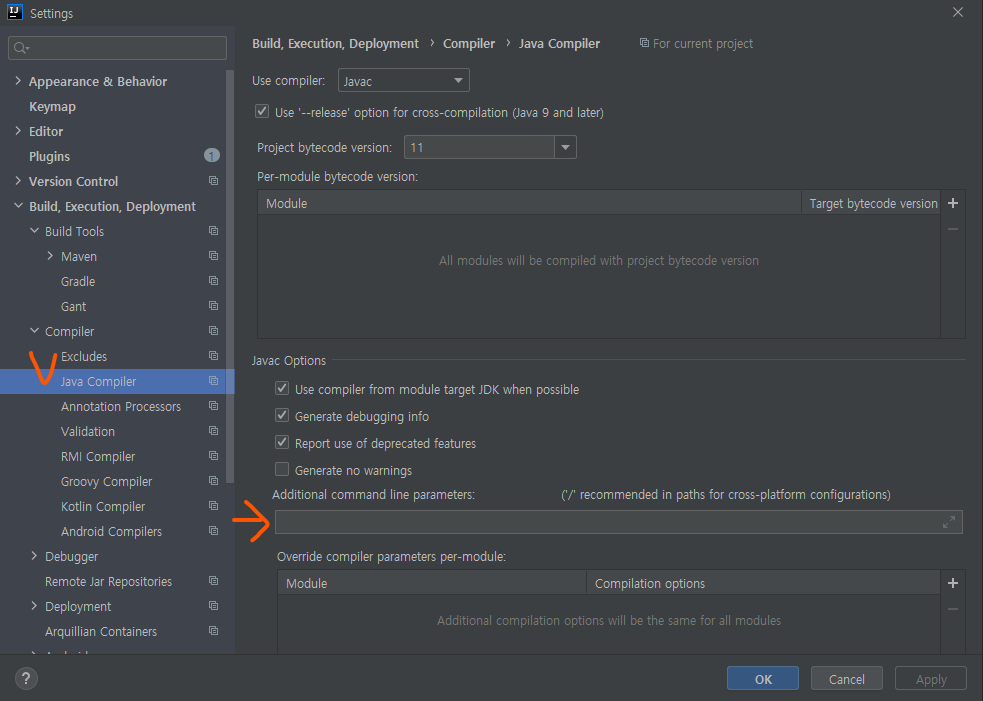Click the Plugins update count badge
Viewport: 983px width, 701px height.
[x=212, y=155]
